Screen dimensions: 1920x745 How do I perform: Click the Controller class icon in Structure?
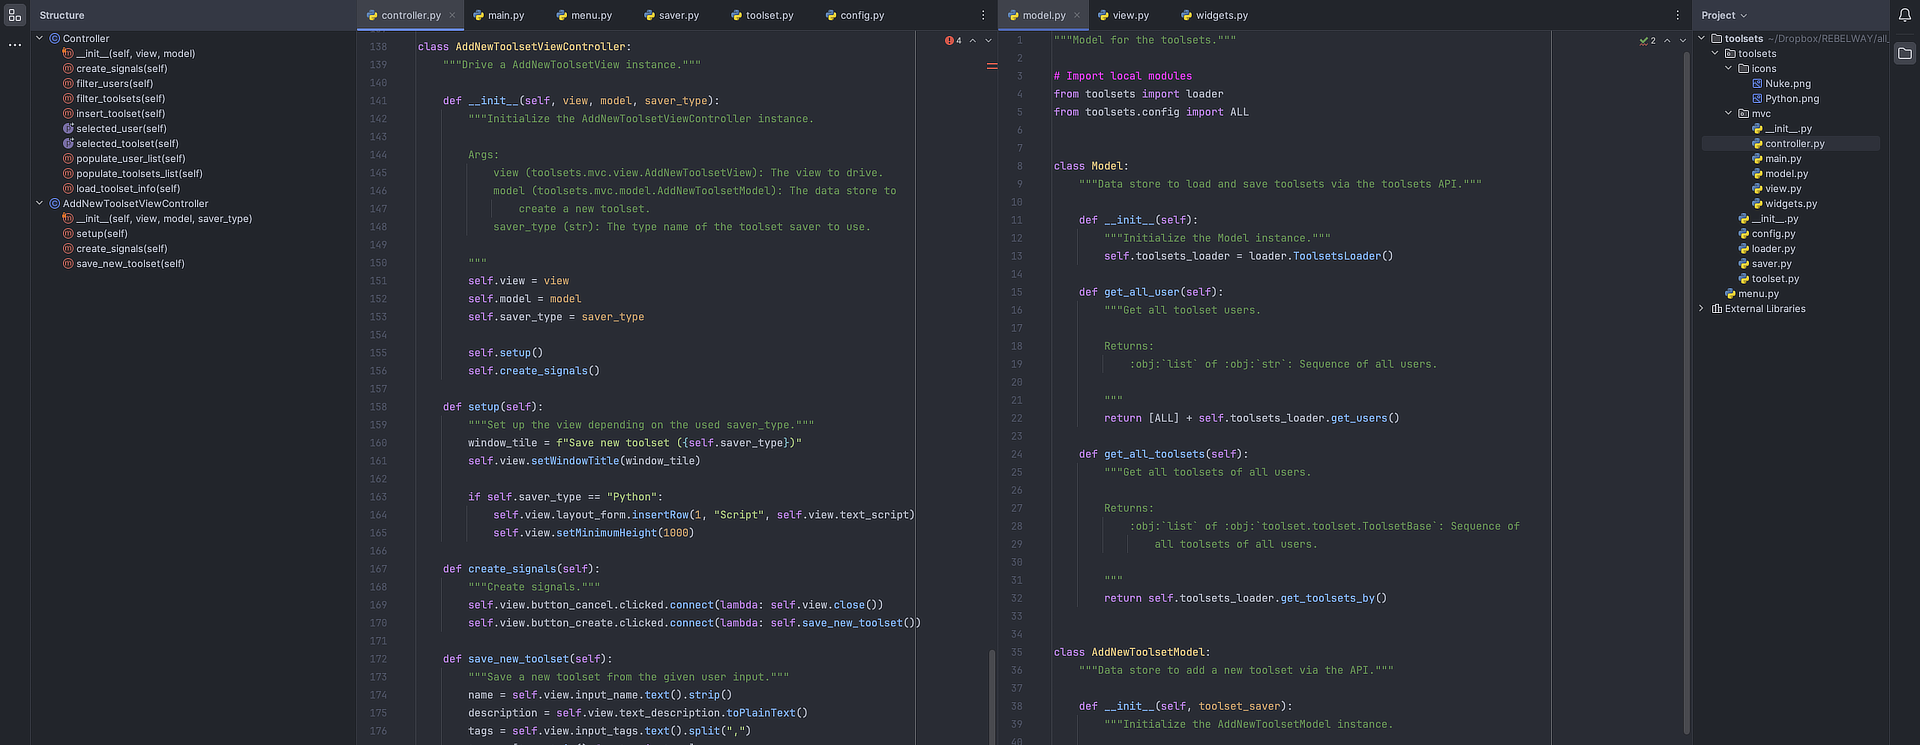pos(55,38)
